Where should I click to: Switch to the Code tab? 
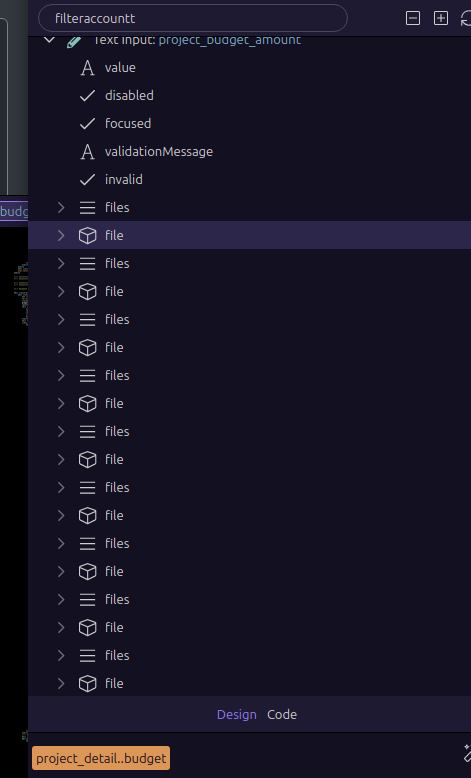pyautogui.click(x=282, y=714)
